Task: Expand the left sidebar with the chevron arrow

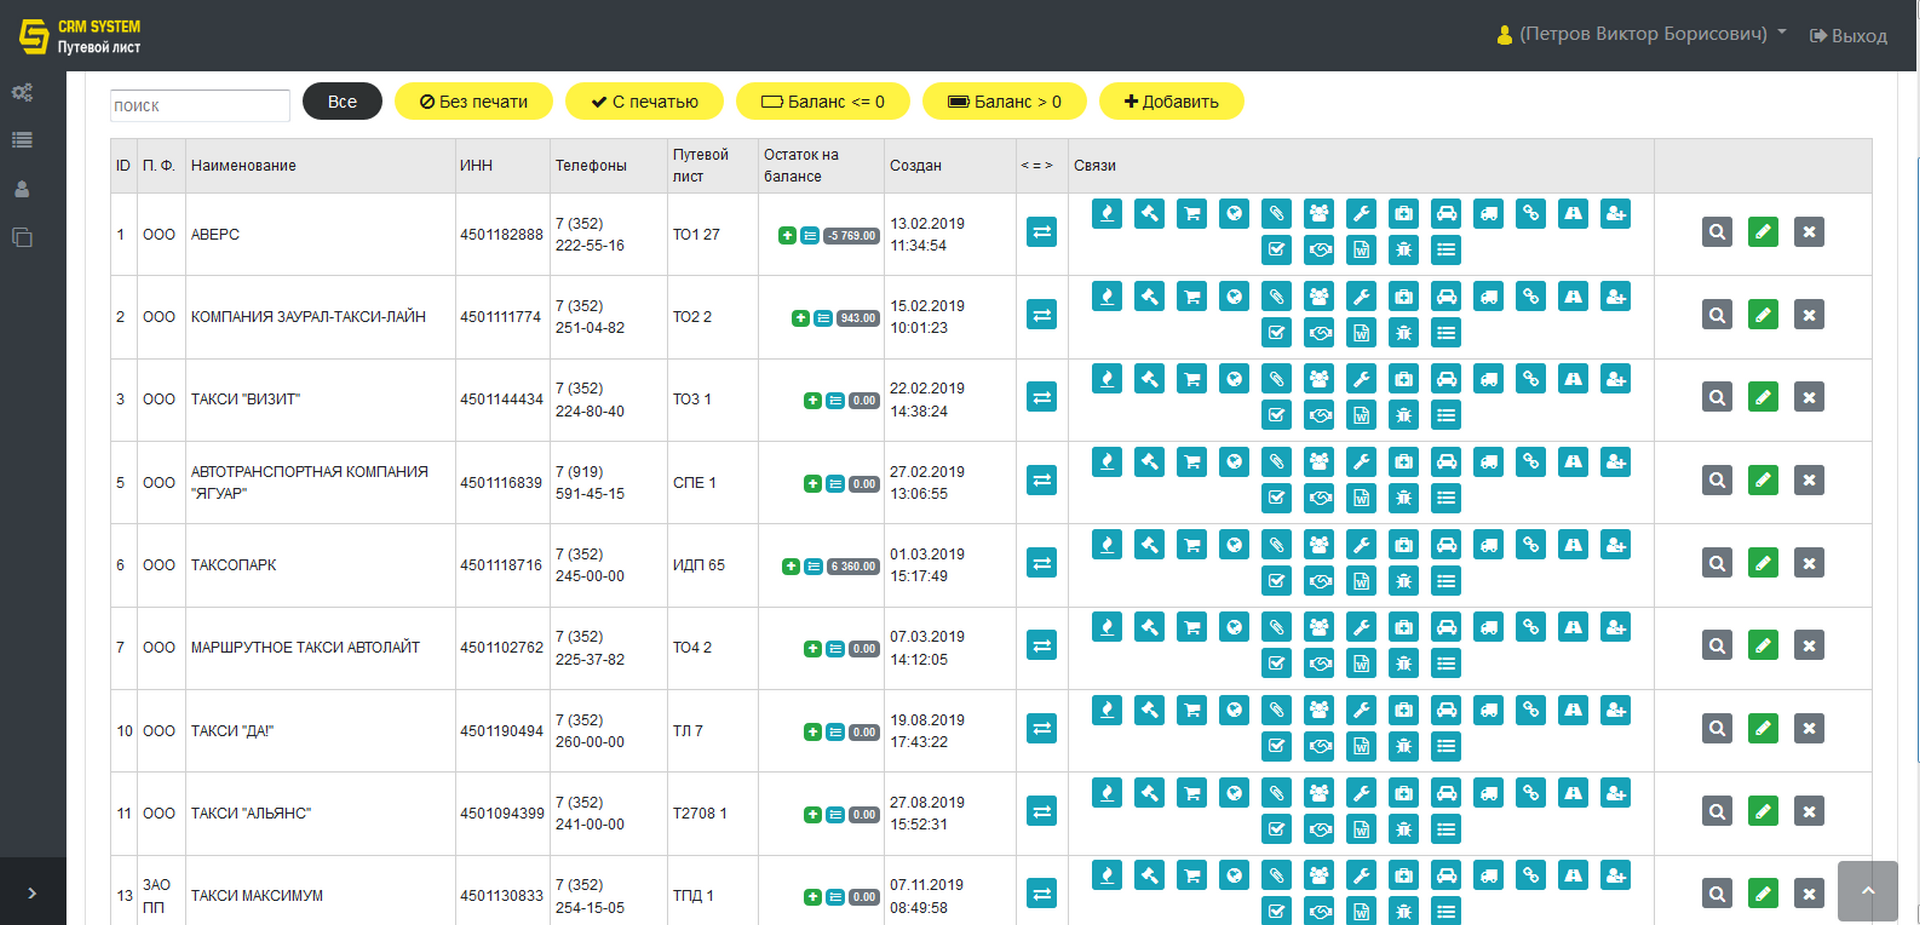Action: tap(32, 893)
